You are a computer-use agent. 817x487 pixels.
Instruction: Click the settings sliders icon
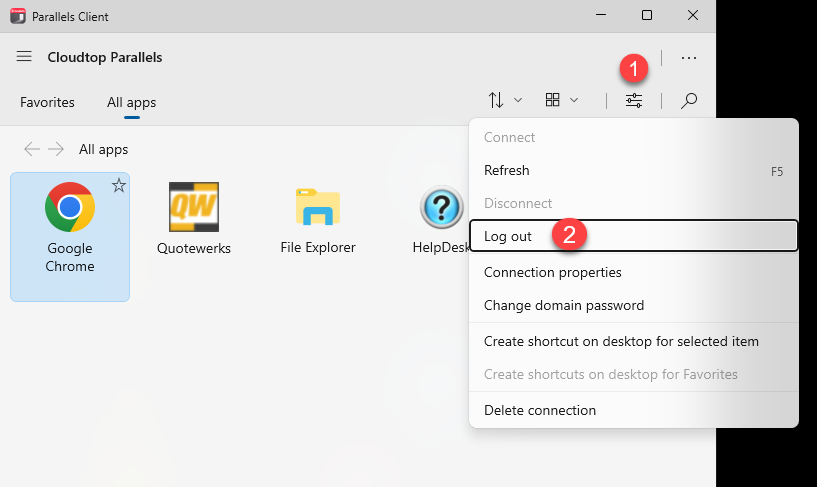point(634,100)
